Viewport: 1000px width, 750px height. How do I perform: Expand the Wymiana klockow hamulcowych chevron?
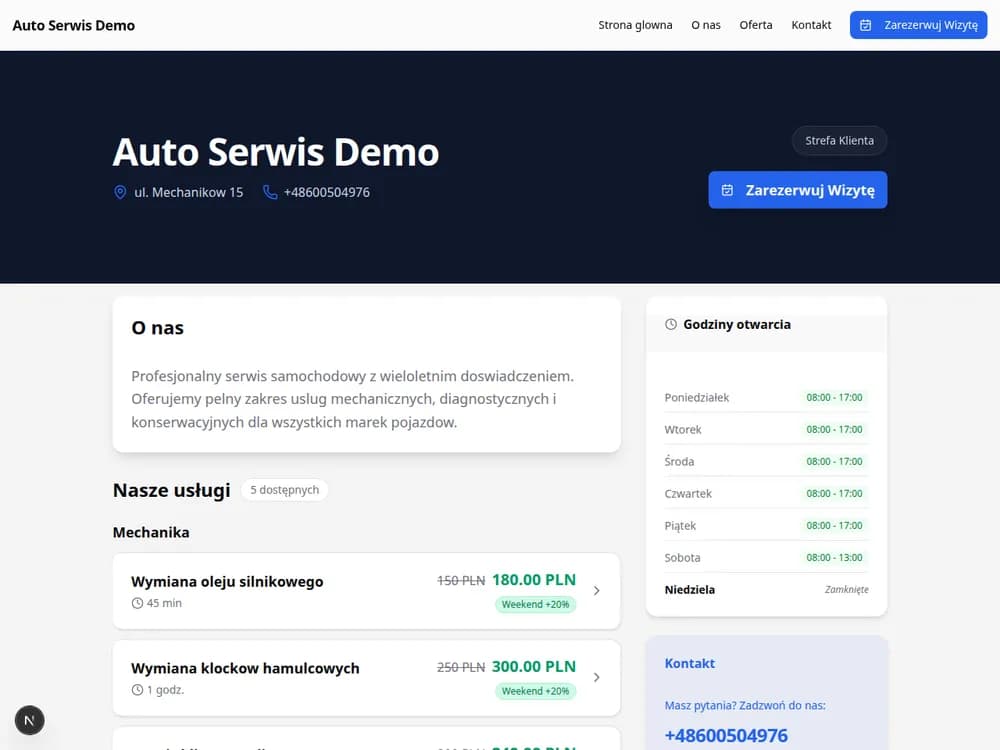coord(596,677)
